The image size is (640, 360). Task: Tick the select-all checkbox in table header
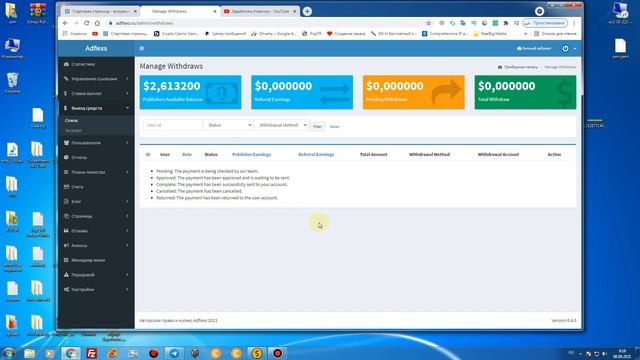pyautogui.click(x=148, y=154)
